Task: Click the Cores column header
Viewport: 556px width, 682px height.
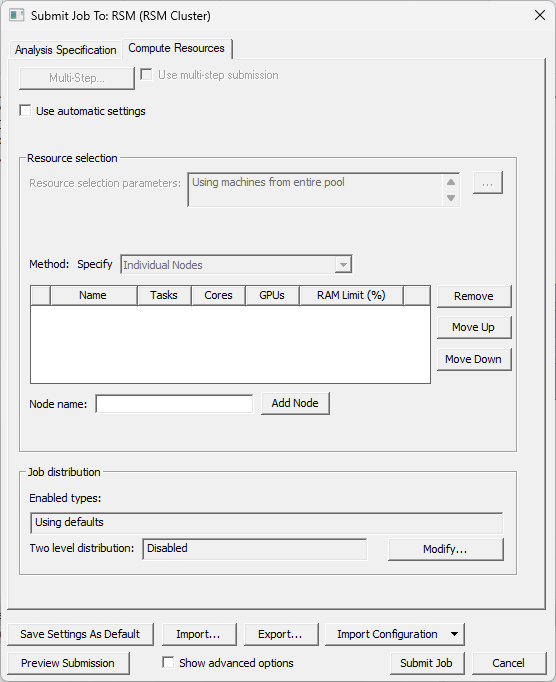Action: 218,296
